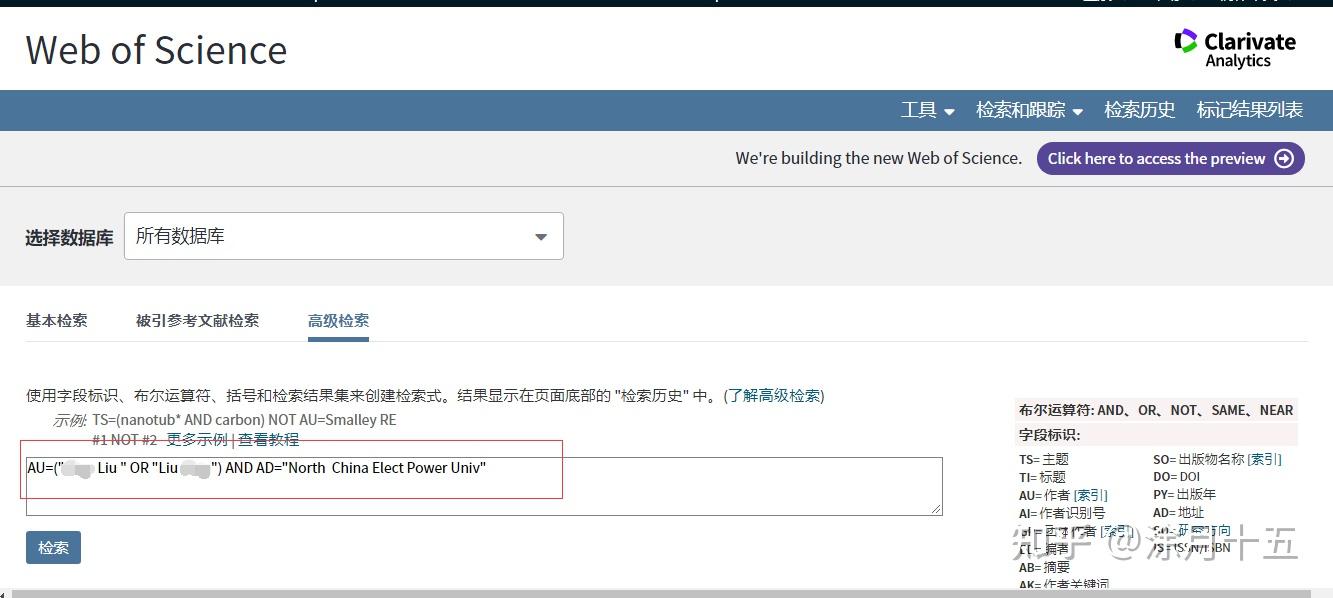
Task: Open 标记结果列表 in the navigation bar
Action: coord(1250,110)
